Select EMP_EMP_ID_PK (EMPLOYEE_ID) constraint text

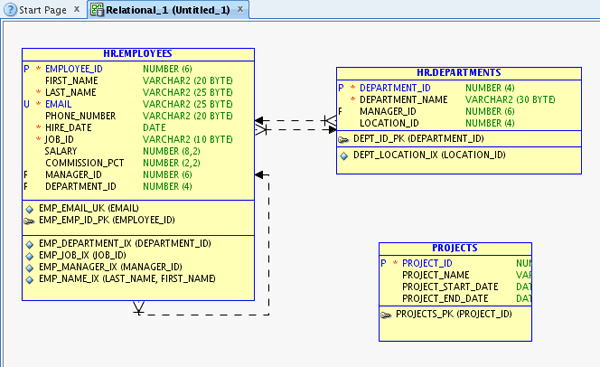(x=107, y=220)
